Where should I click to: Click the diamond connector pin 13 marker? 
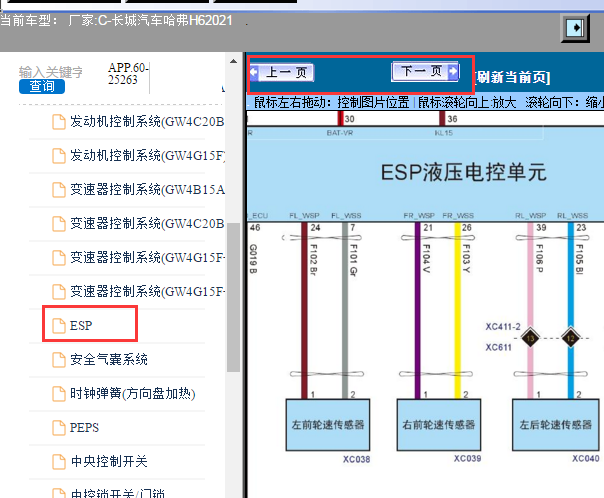pyautogui.click(x=530, y=338)
